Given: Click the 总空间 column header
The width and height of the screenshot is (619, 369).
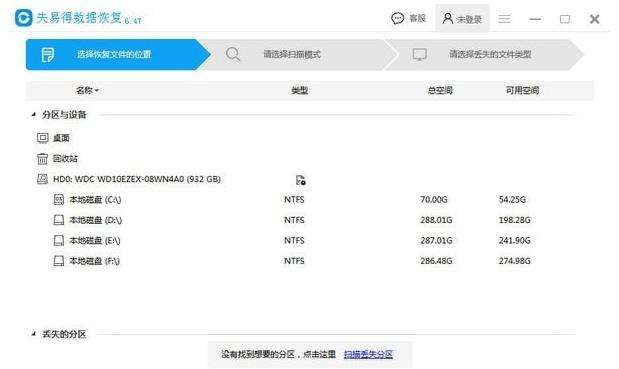Looking at the screenshot, I should (440, 90).
